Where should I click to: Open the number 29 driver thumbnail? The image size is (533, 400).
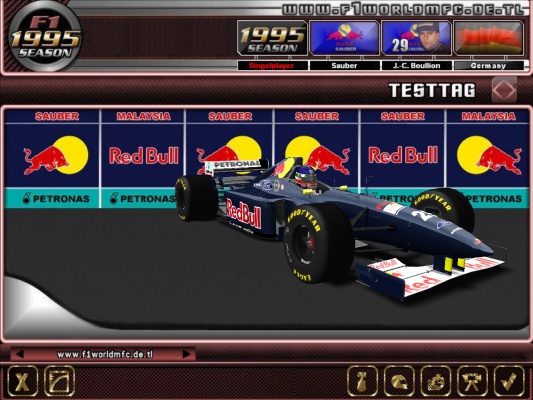tap(416, 38)
